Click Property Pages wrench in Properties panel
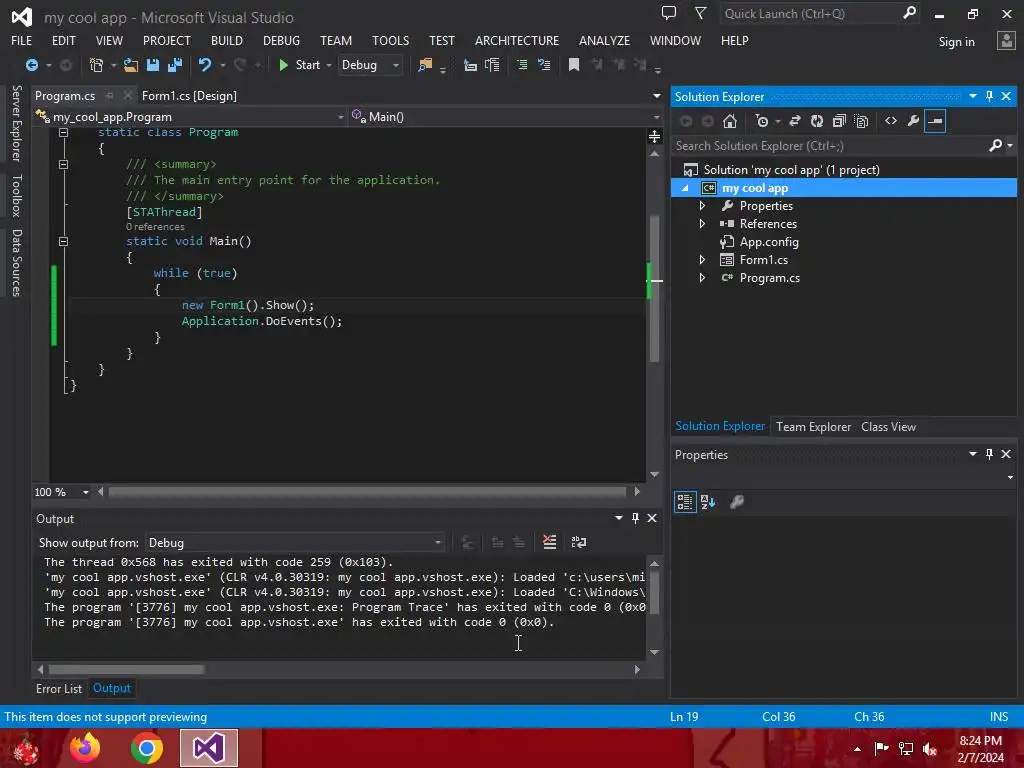Viewport: 1024px width, 768px height. (x=737, y=502)
